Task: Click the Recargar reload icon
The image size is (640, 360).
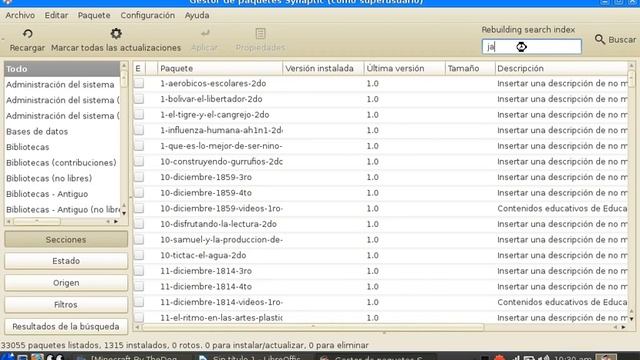Action: click(x=27, y=33)
